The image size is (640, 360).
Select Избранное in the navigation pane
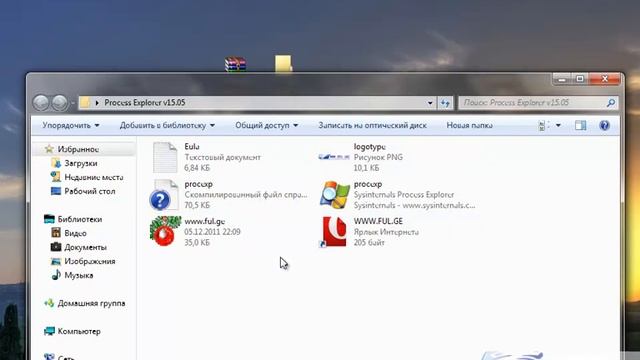point(78,149)
